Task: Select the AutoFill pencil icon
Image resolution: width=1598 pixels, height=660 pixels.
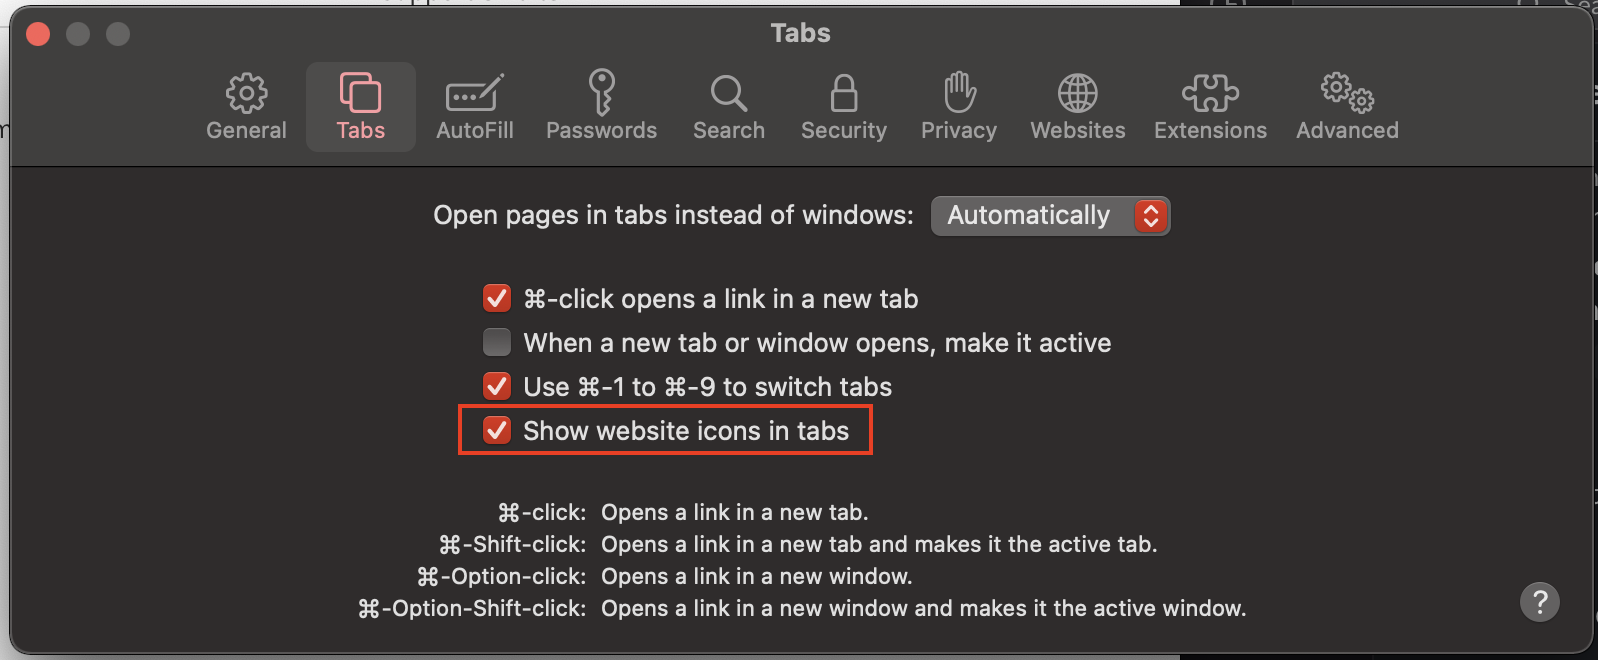Action: click(474, 93)
